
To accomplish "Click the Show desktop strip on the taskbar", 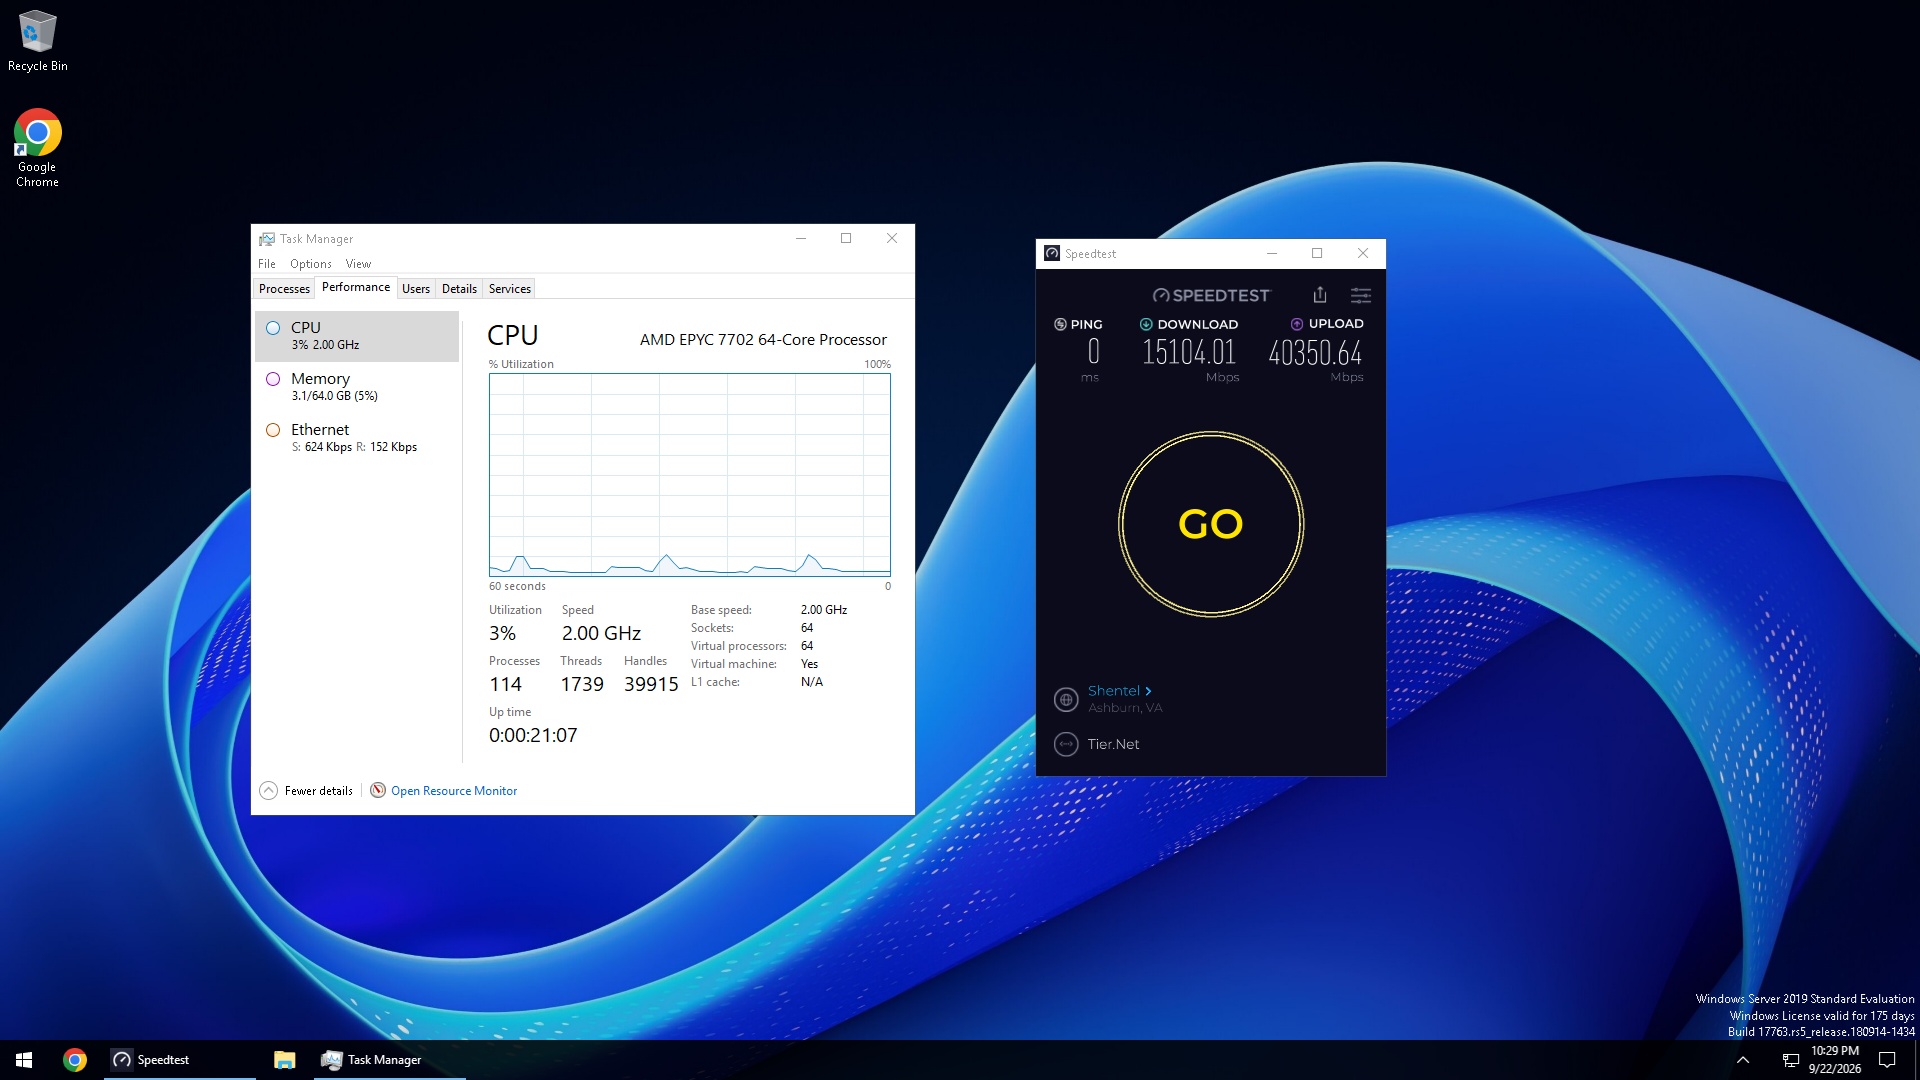I will (1917, 1060).
